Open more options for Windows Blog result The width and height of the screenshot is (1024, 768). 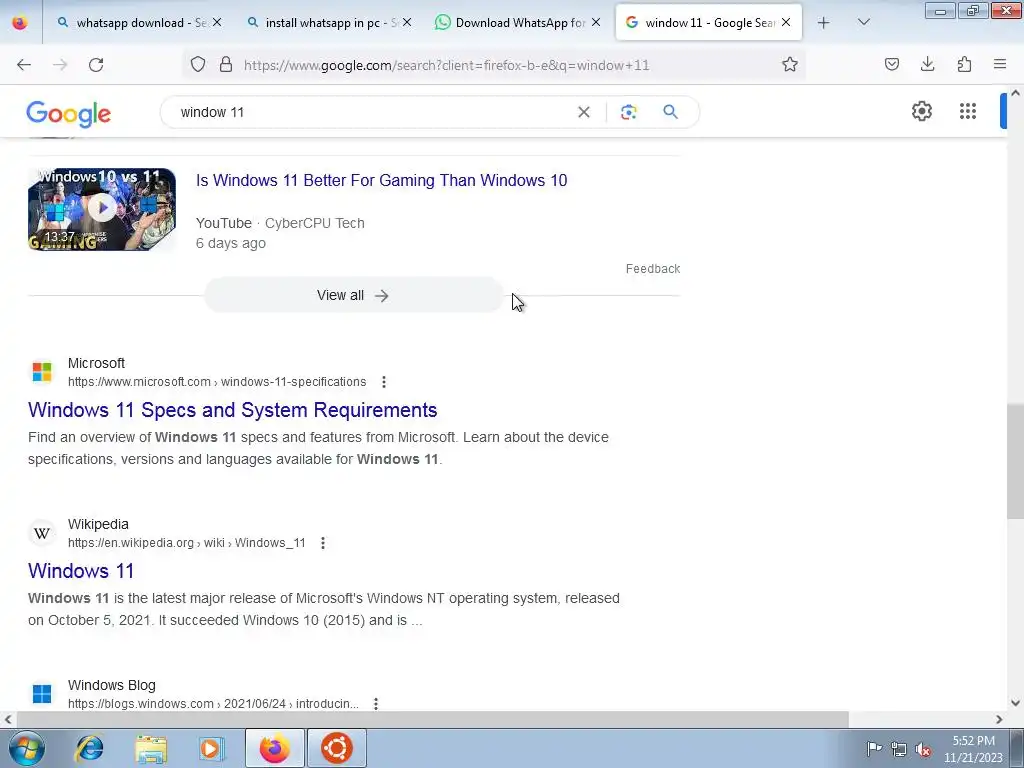point(376,703)
